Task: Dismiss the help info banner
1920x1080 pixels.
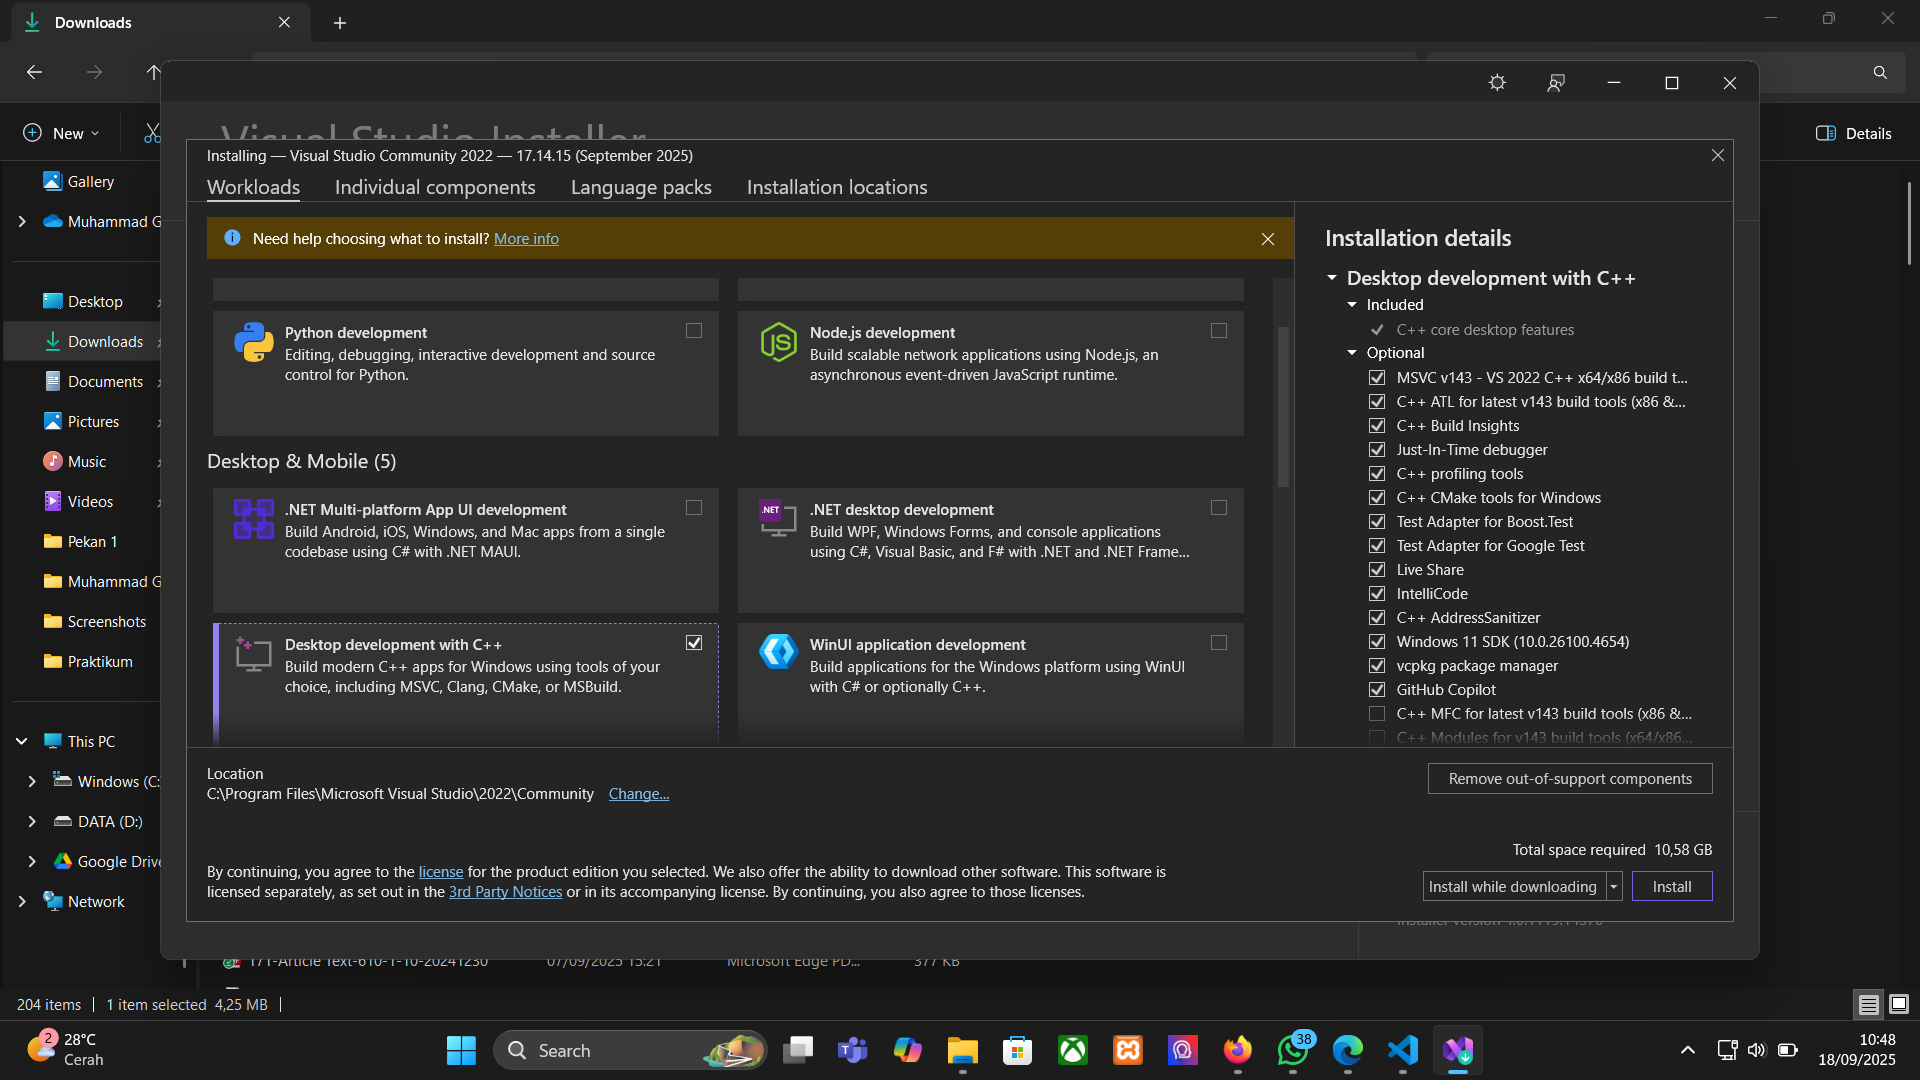Action: tap(1267, 239)
